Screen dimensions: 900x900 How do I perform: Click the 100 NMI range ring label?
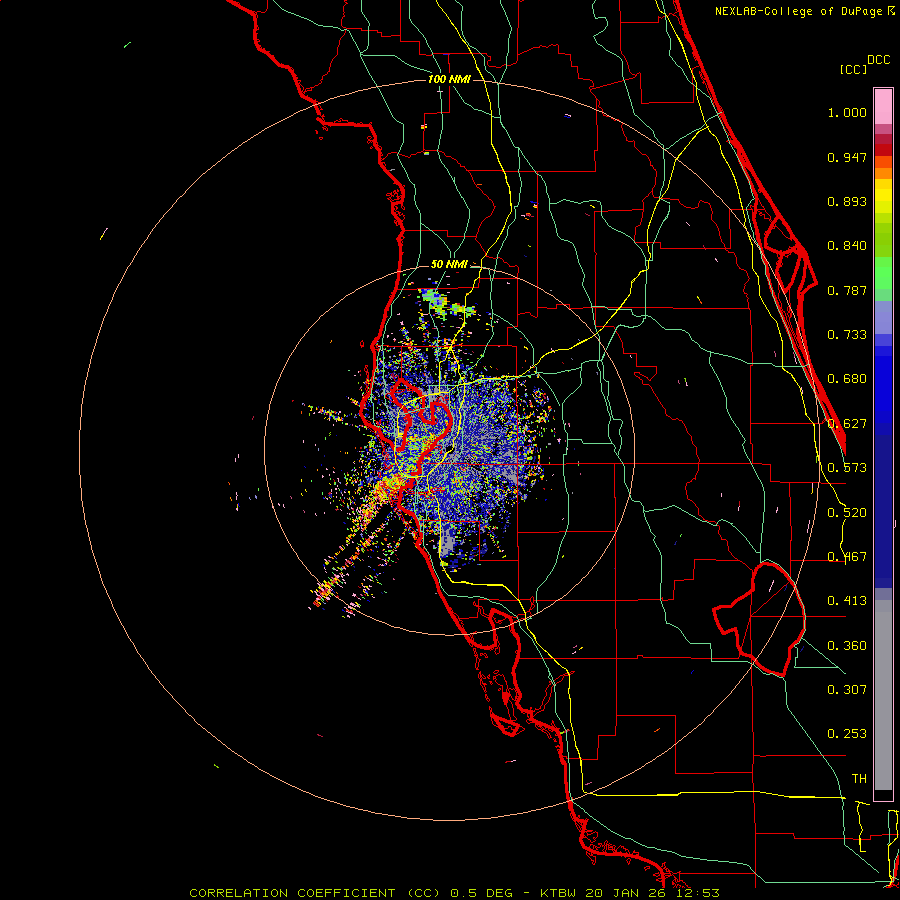449,79
